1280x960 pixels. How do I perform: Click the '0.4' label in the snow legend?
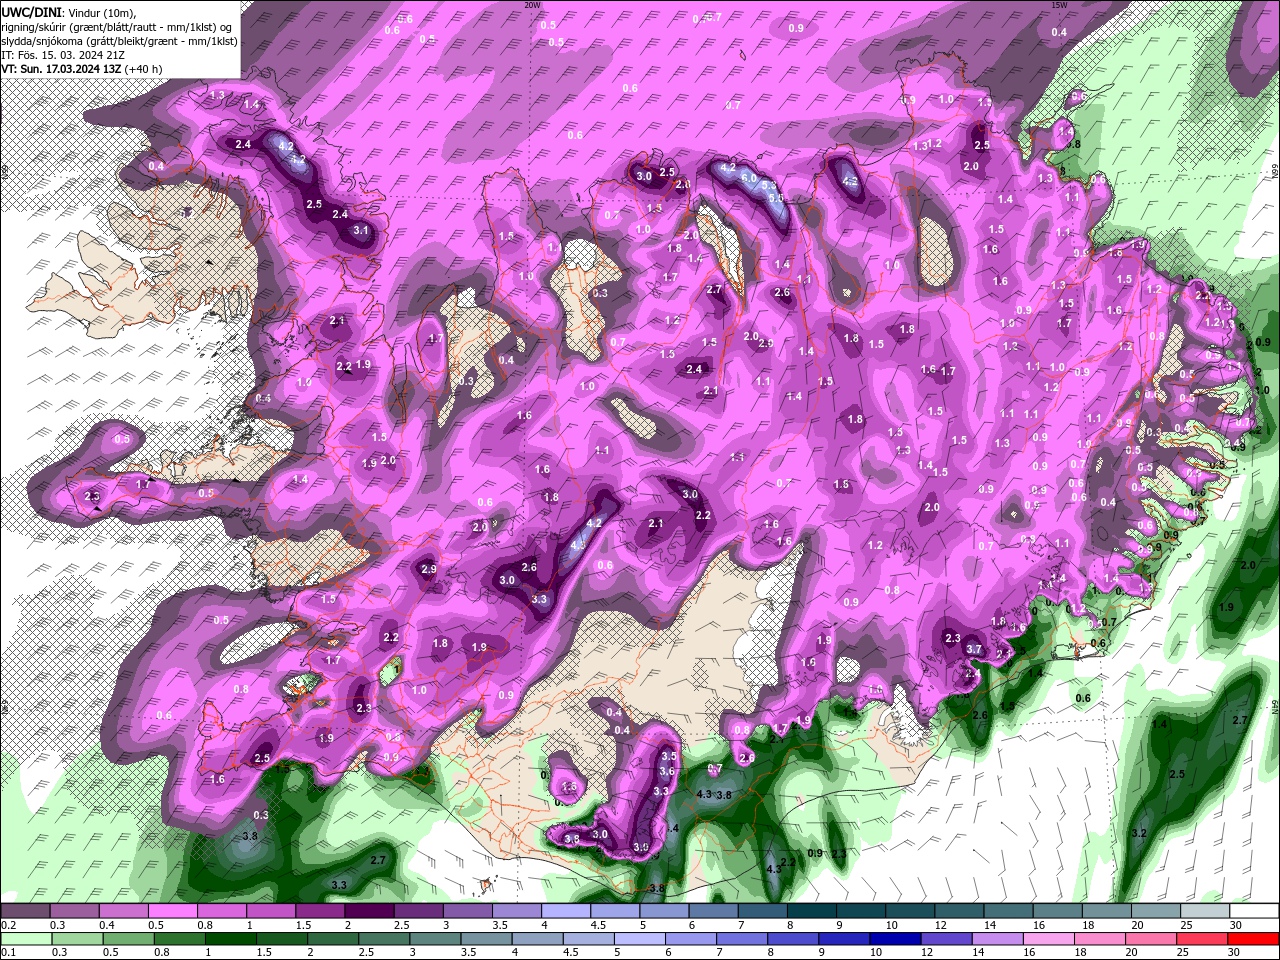[107, 925]
